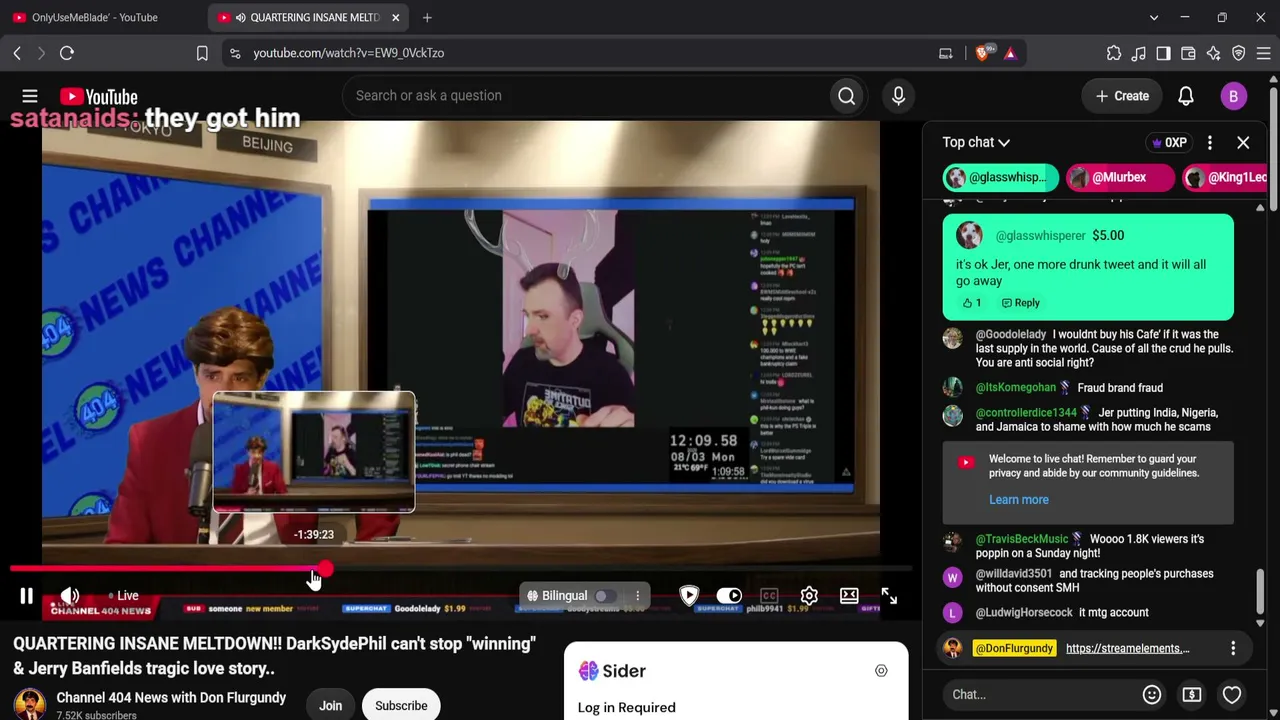Send a heart reaction in chat
The width and height of the screenshot is (1280, 720).
coord(1232,695)
